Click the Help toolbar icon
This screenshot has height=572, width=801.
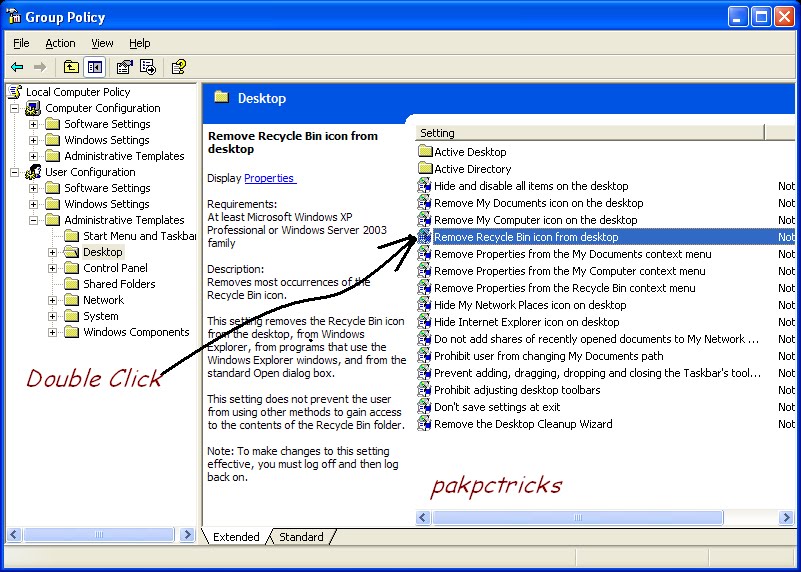[179, 67]
